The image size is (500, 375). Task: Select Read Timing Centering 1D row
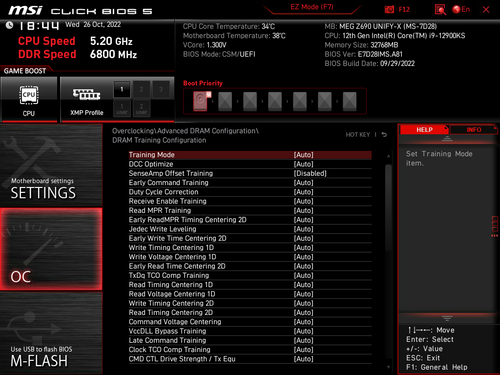[250, 285]
